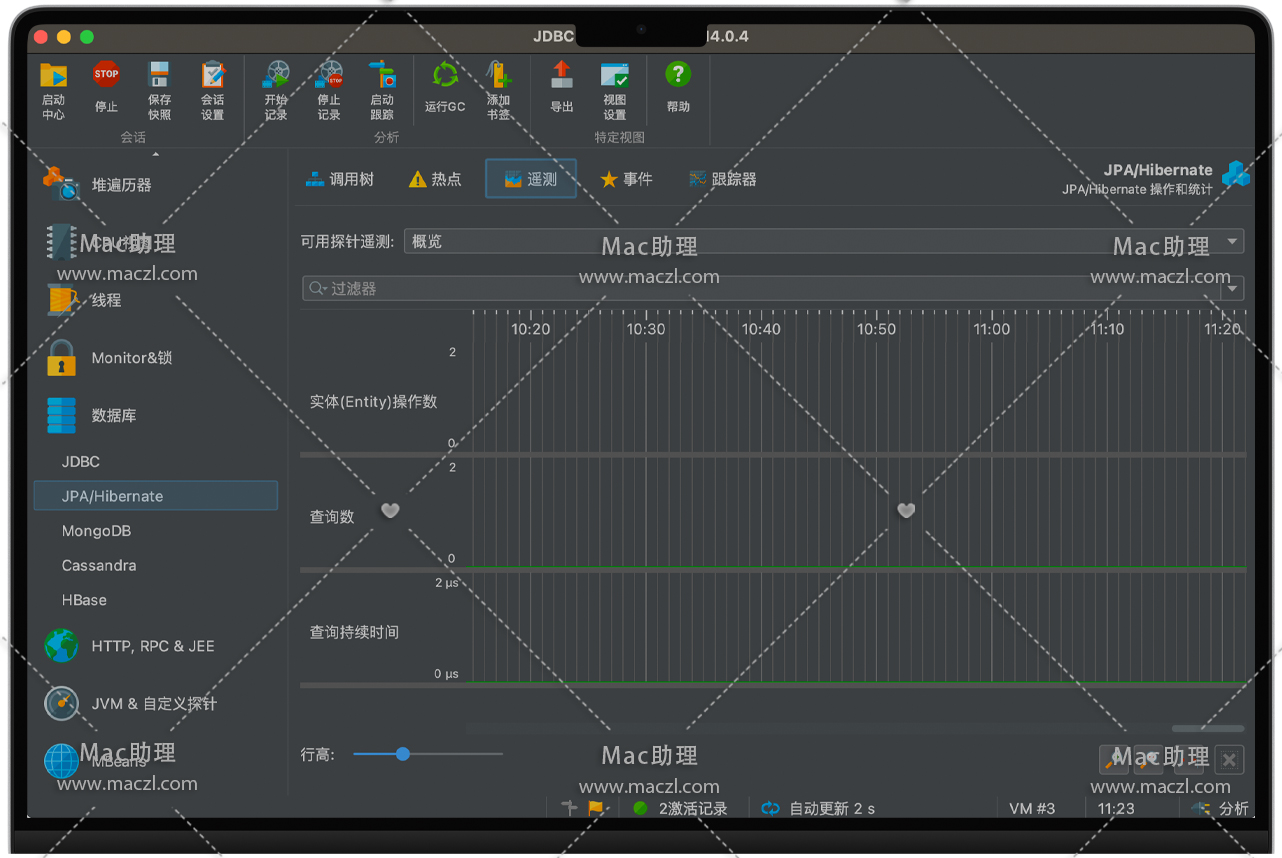Click the red 停止 stop icon
This screenshot has height=858, width=1282.
pyautogui.click(x=106, y=88)
